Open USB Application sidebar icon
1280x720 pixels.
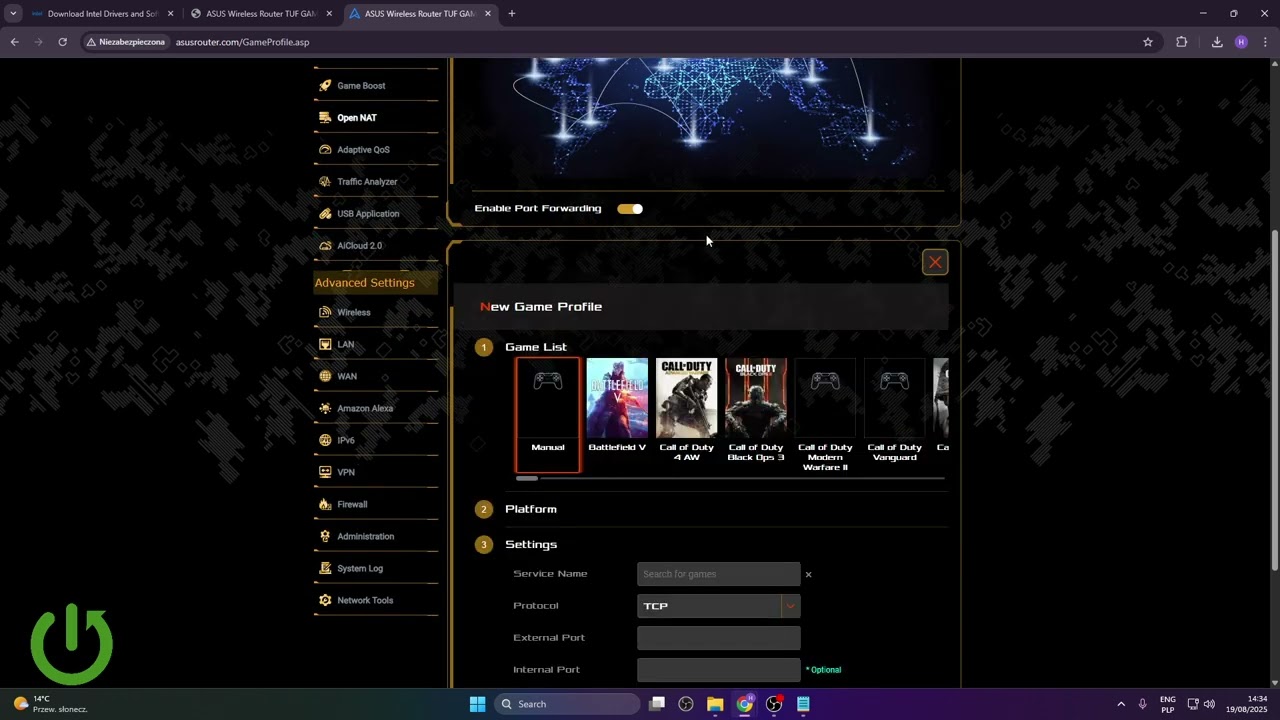click(325, 214)
